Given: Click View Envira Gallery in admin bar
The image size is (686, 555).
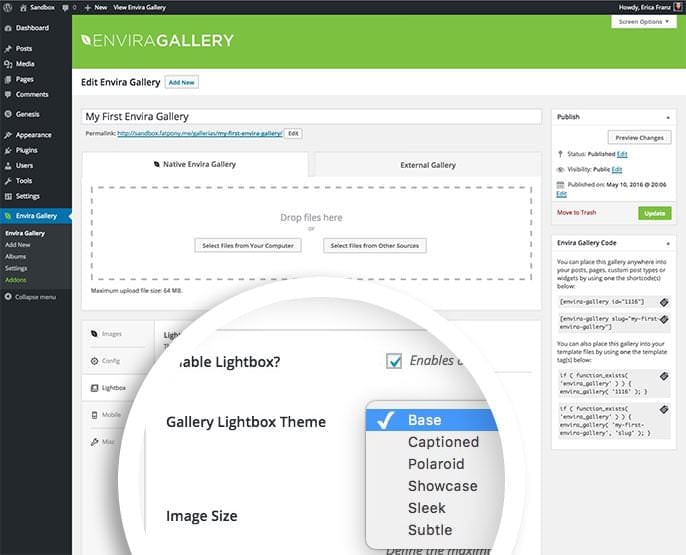Looking at the screenshot, I should (140, 7).
